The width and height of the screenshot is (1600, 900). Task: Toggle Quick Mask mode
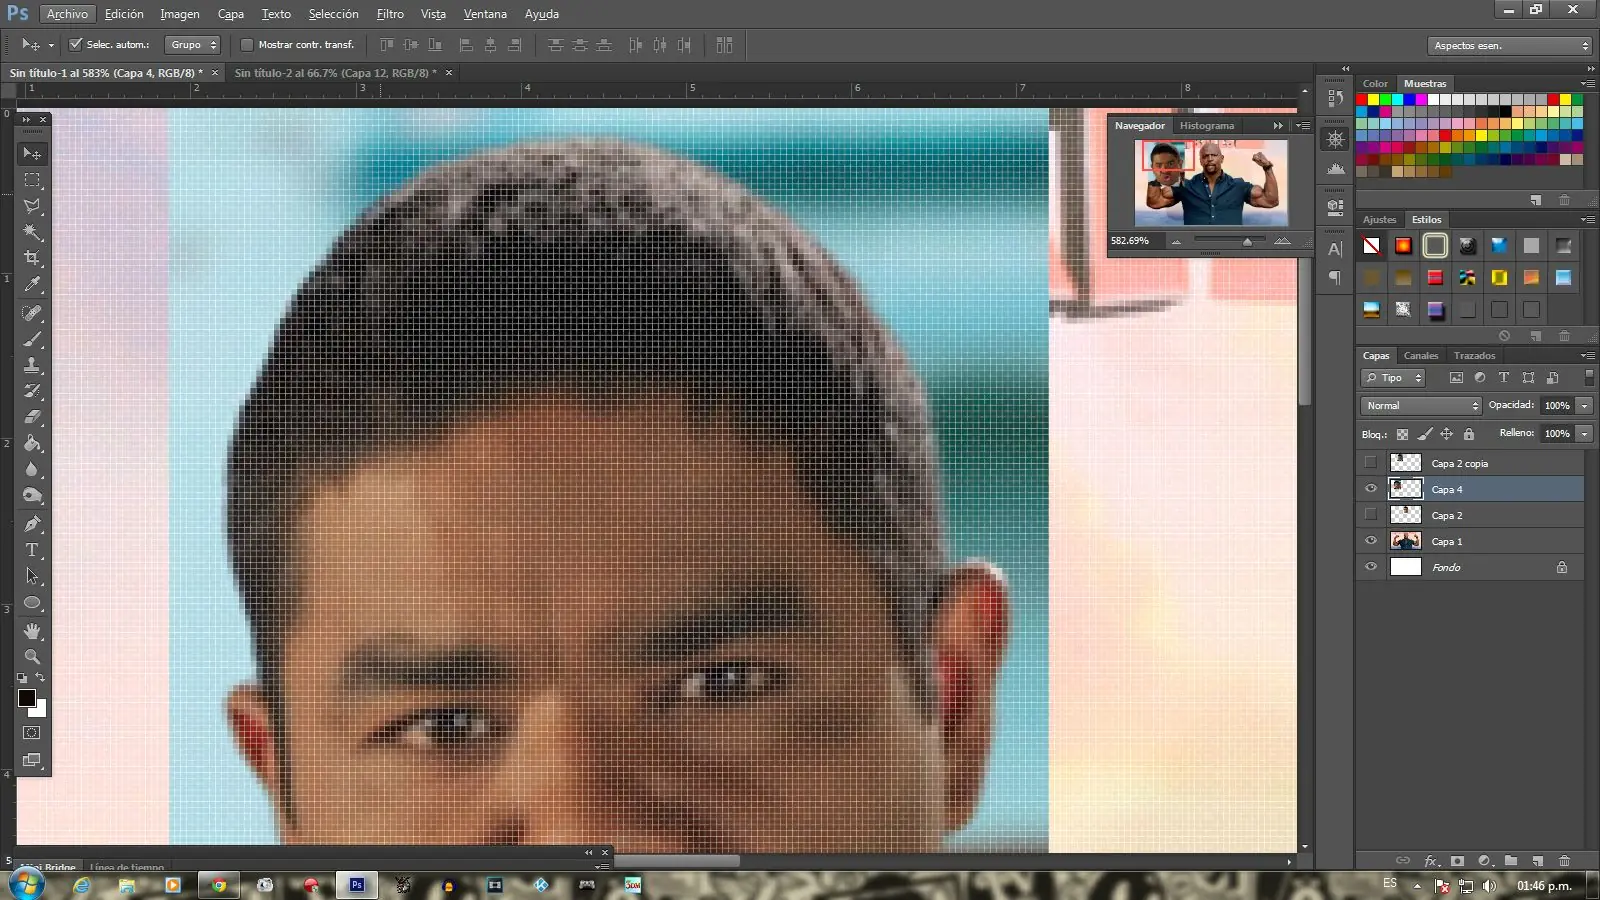click(32, 733)
